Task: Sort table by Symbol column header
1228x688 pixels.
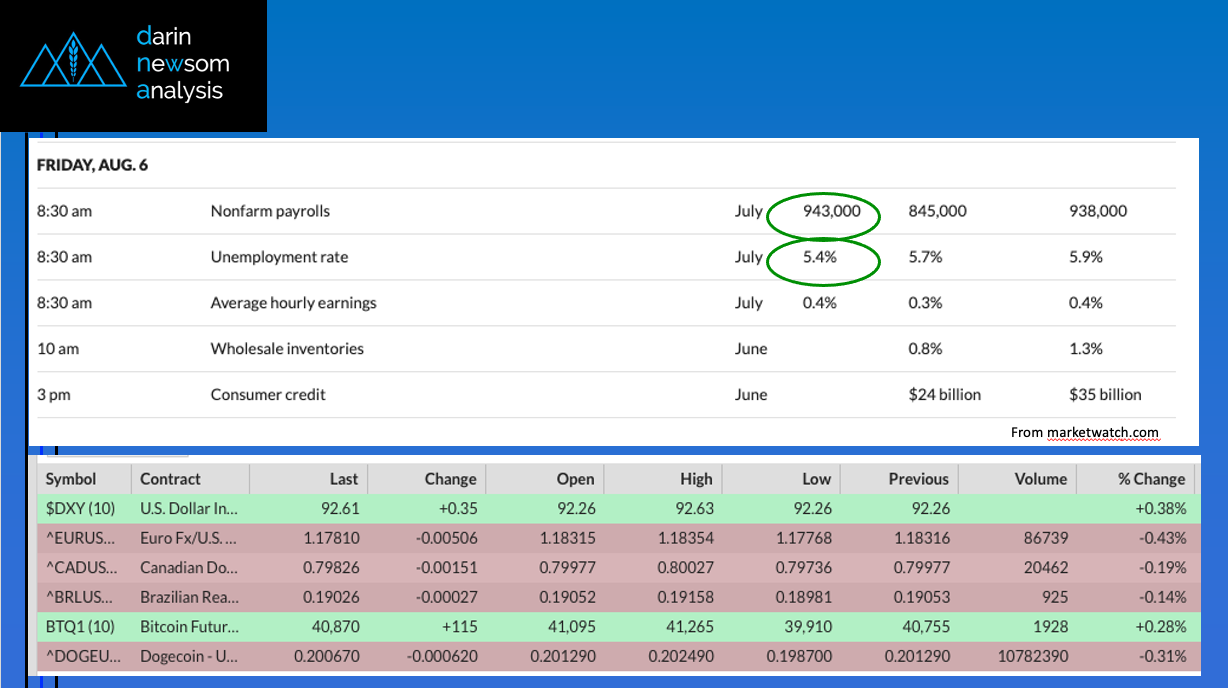Action: pyautogui.click(x=71, y=479)
